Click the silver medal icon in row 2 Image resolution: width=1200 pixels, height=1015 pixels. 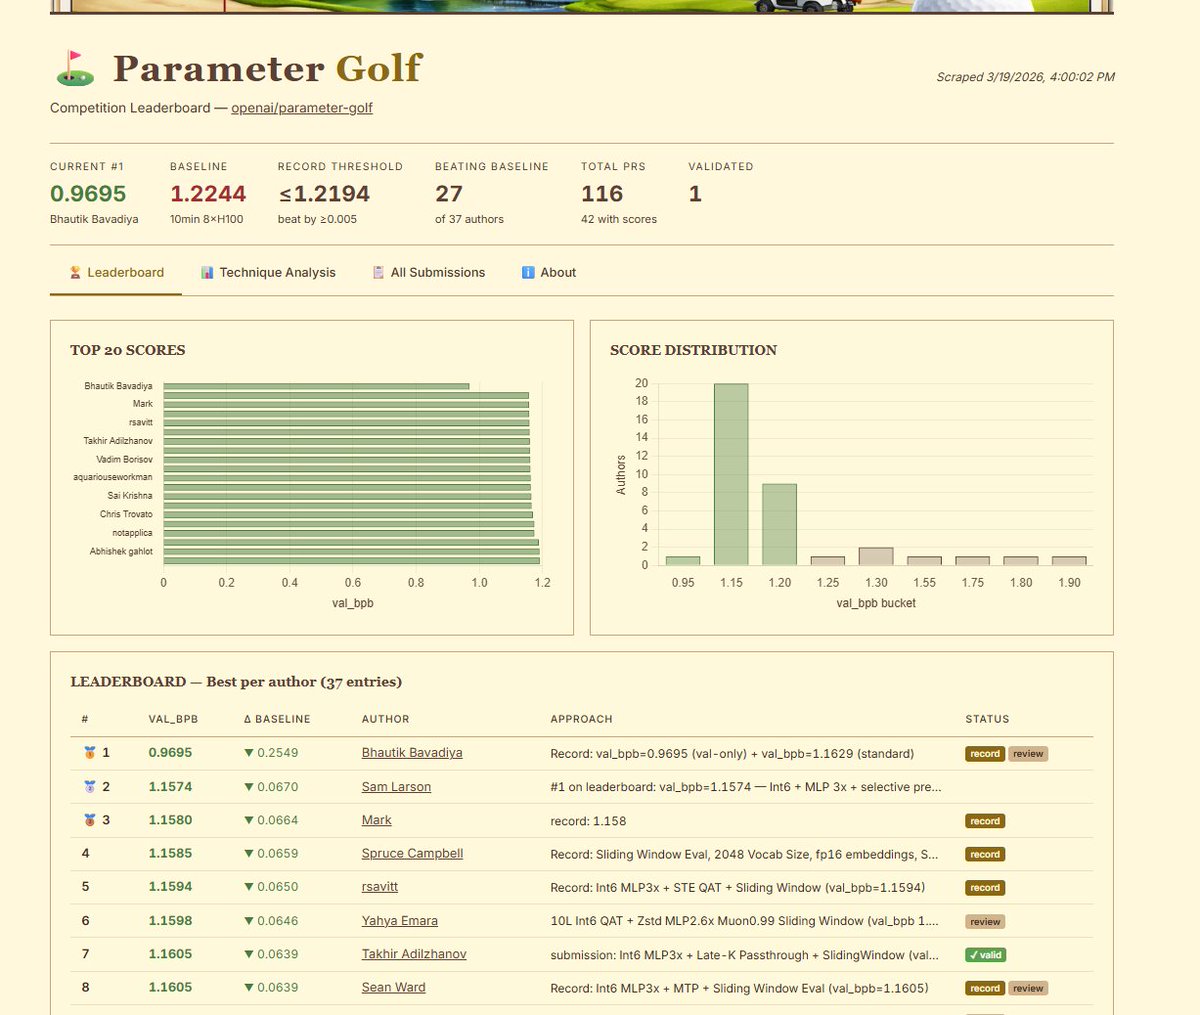[90, 787]
